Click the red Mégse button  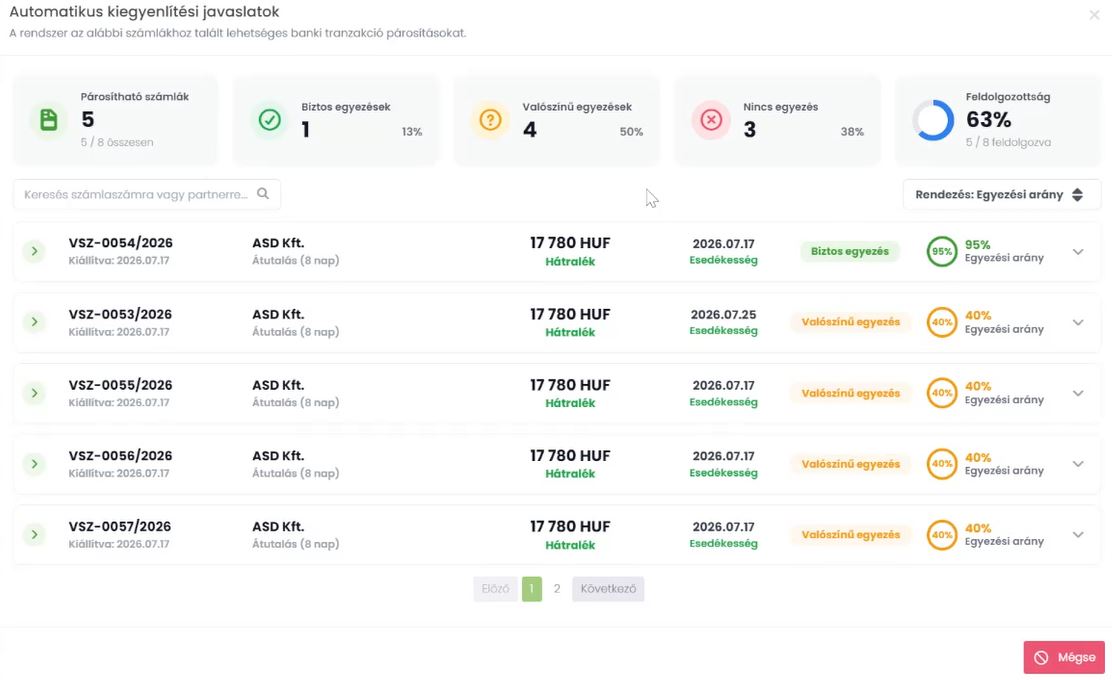tap(1064, 657)
